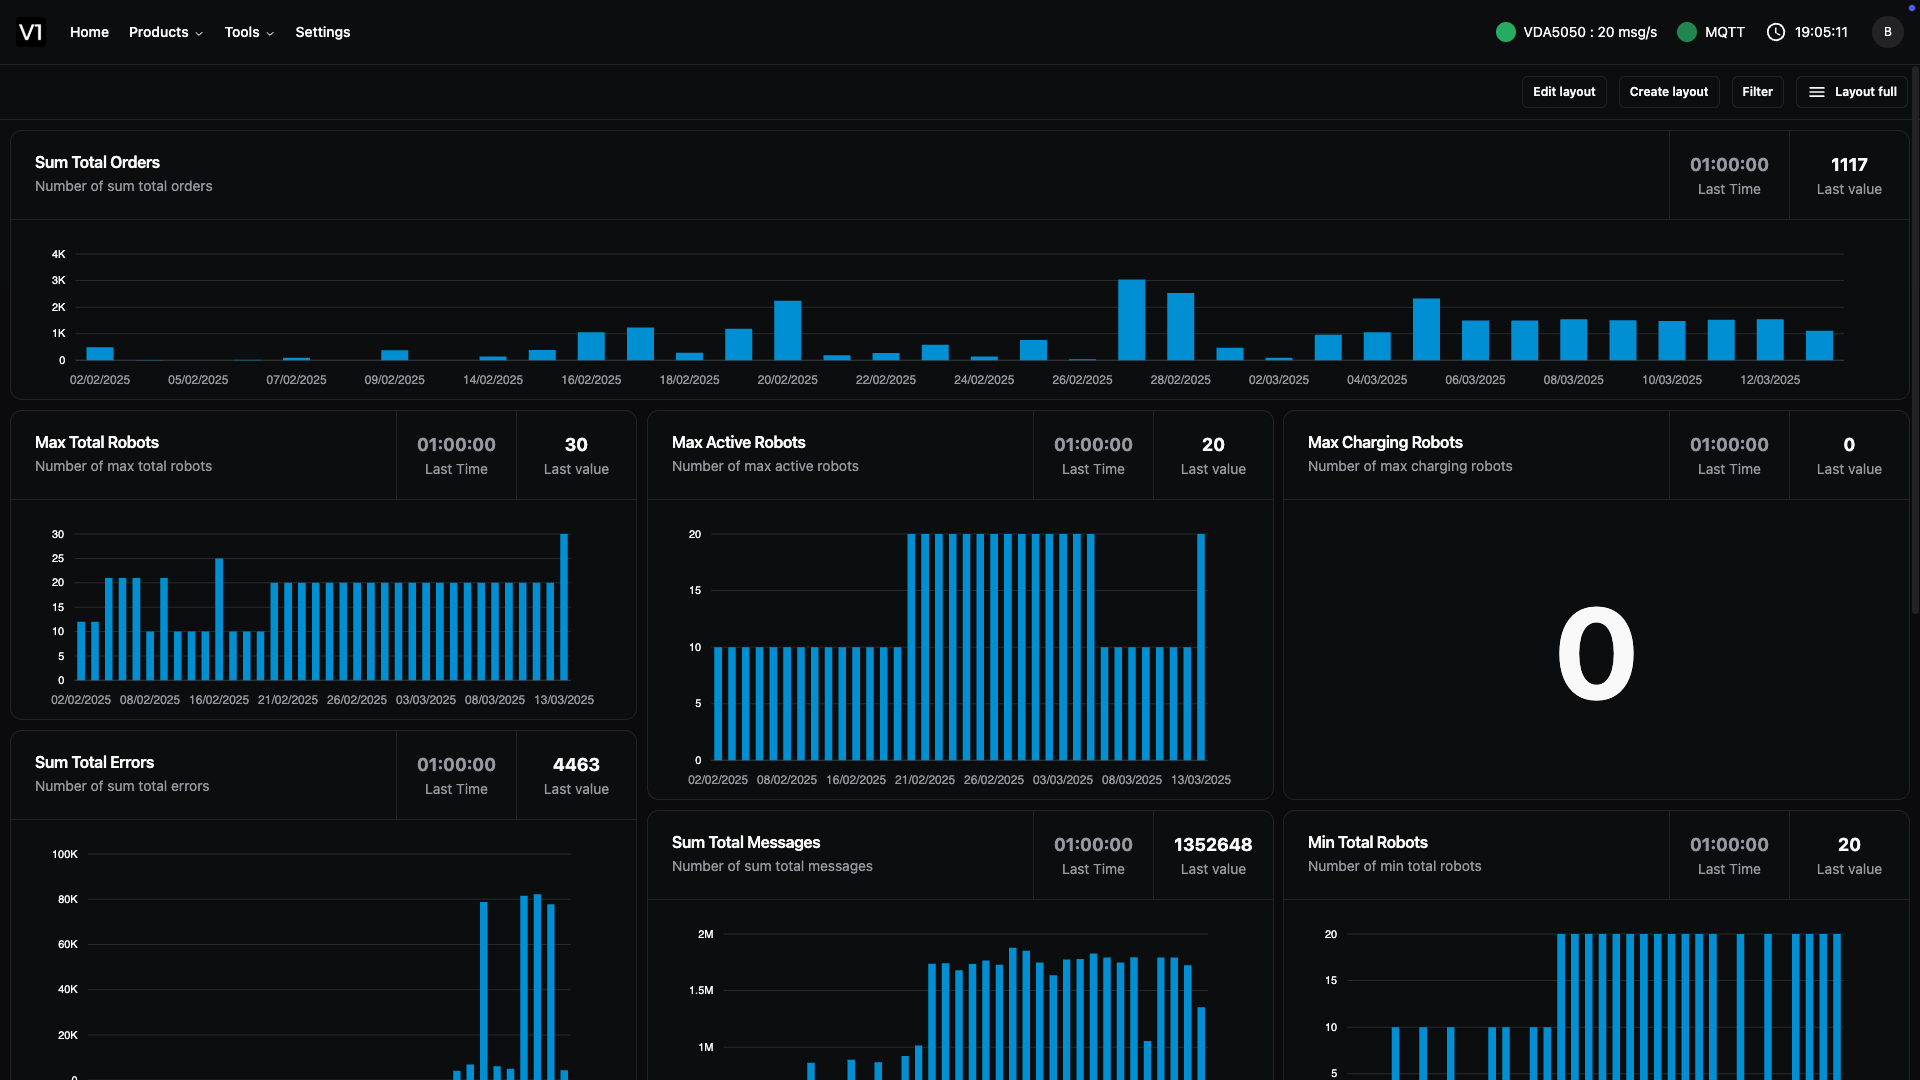
Task: Open the user avatar B menu
Action: [x=1888, y=32]
